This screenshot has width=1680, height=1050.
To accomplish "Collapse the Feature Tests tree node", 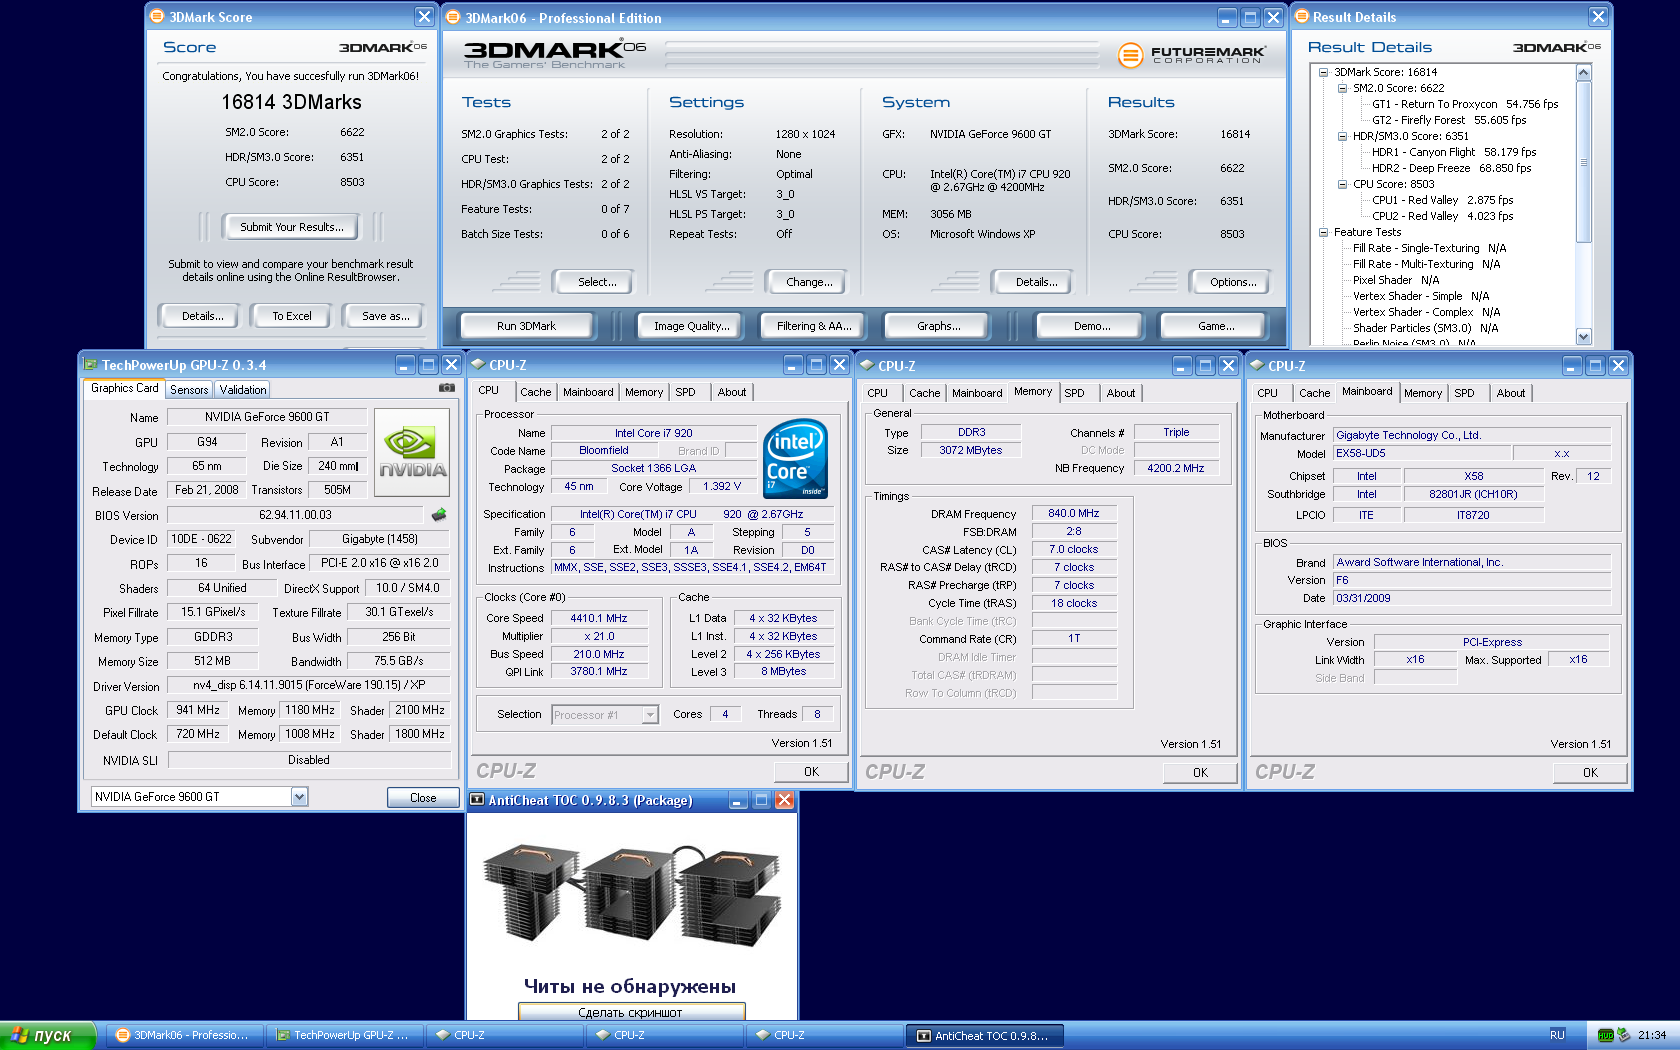I will [x=1323, y=232].
